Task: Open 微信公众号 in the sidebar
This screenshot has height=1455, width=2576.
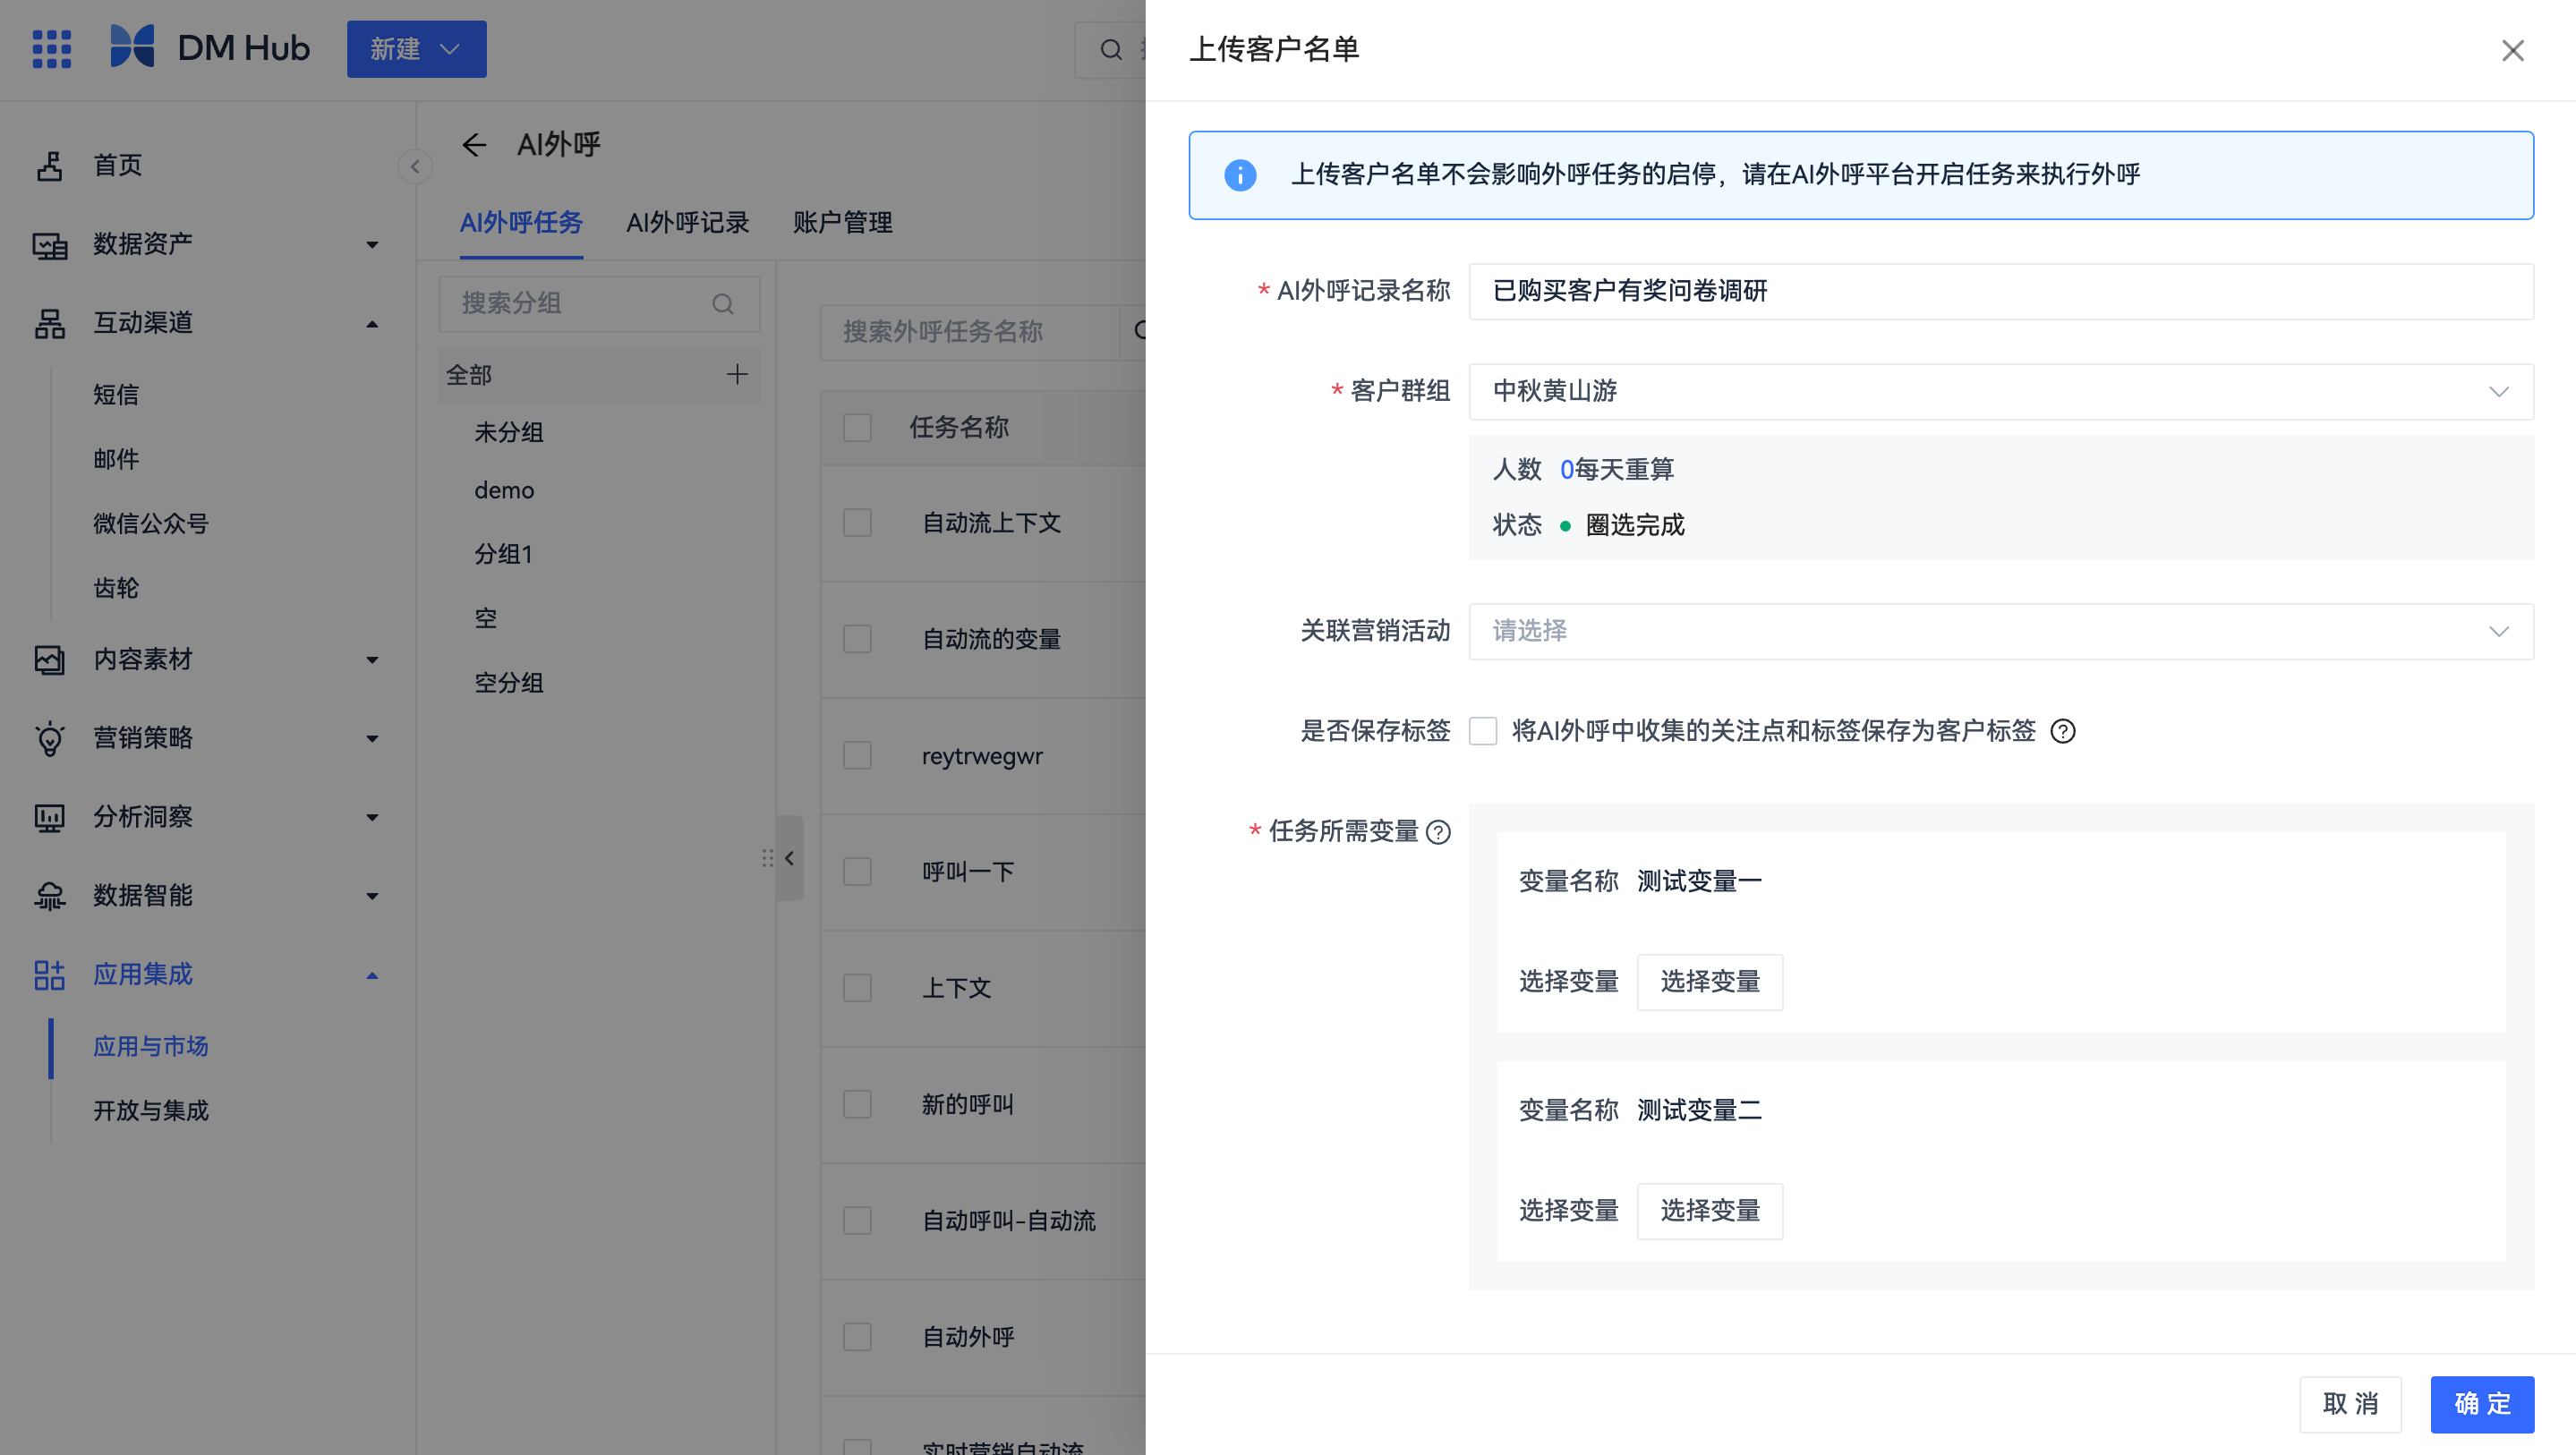Action: point(151,523)
